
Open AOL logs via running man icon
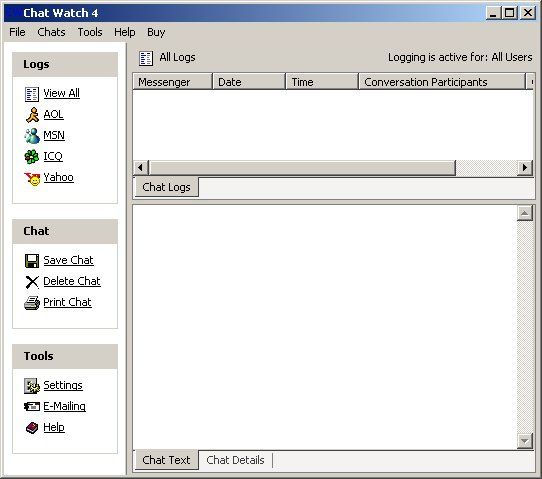point(32,115)
